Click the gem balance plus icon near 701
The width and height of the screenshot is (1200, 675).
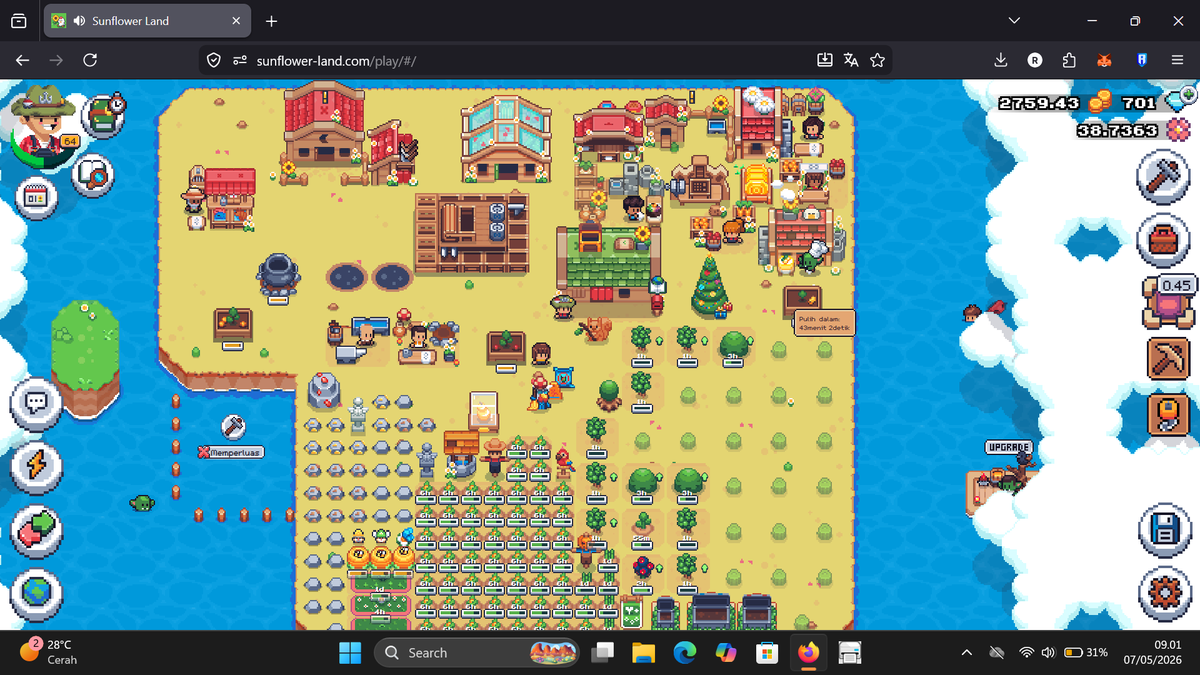[x=1188, y=96]
